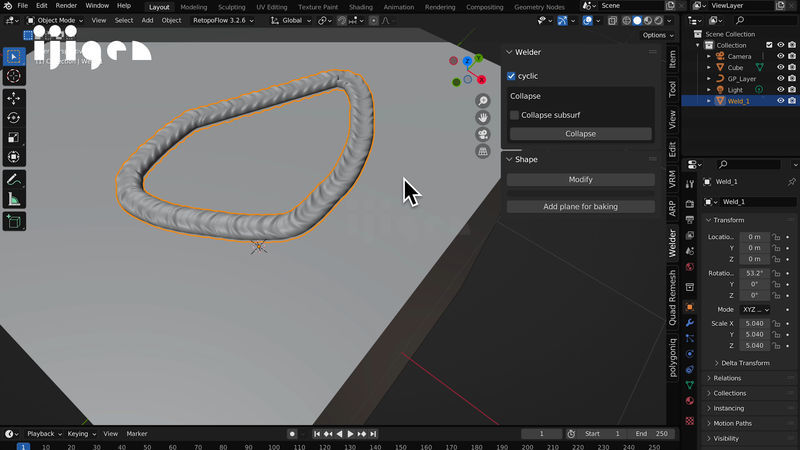Choose the Rotate tool

click(14, 118)
